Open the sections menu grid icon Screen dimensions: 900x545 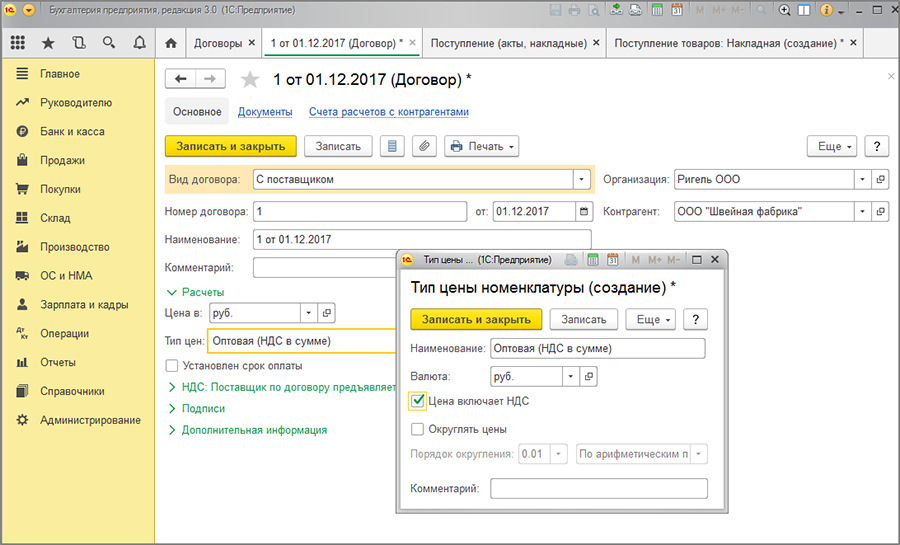pyautogui.click(x=17, y=44)
